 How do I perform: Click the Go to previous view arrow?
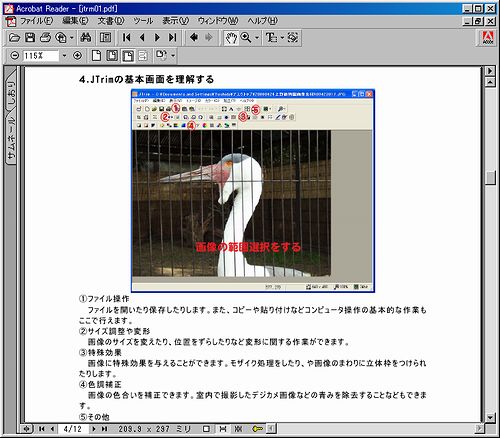[194, 37]
